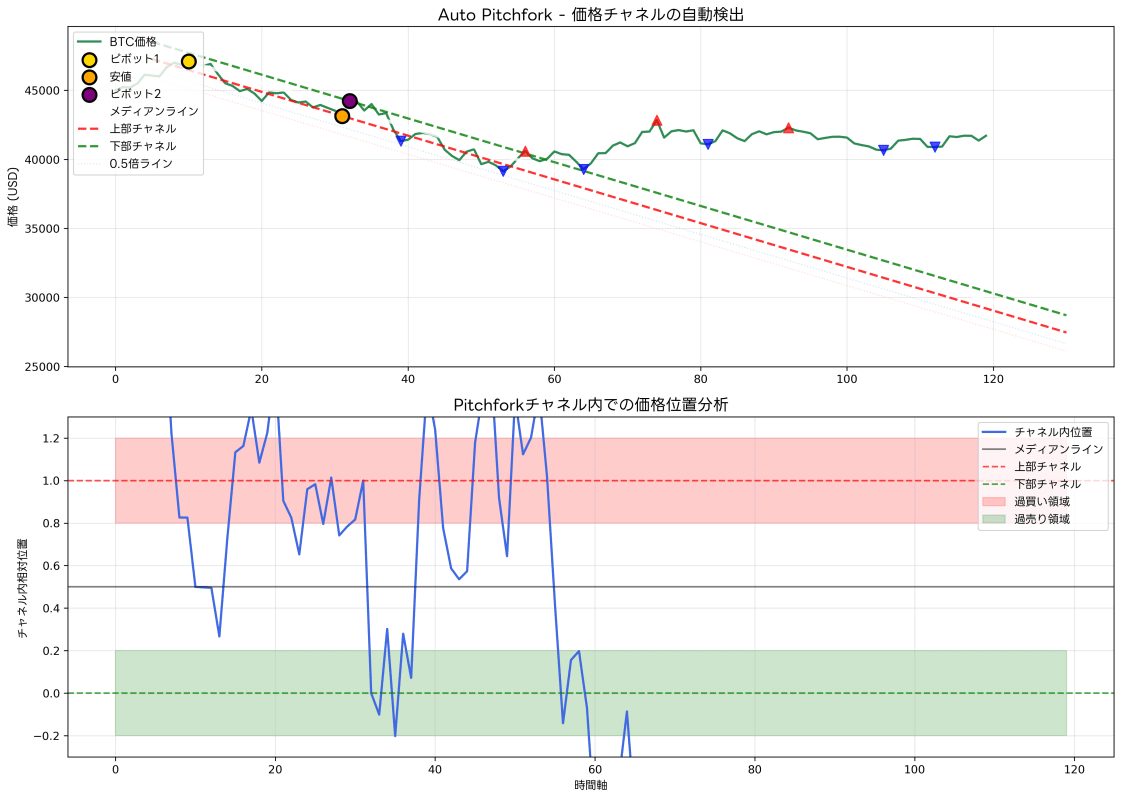Click the 0.8 tick on the bottom chart axis

(52, 524)
